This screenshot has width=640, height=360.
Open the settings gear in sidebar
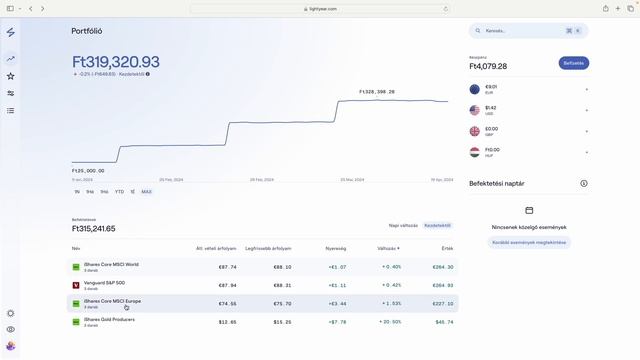coord(11,313)
